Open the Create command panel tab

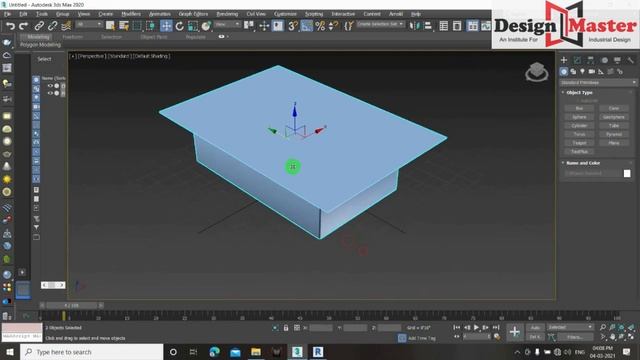point(564,60)
